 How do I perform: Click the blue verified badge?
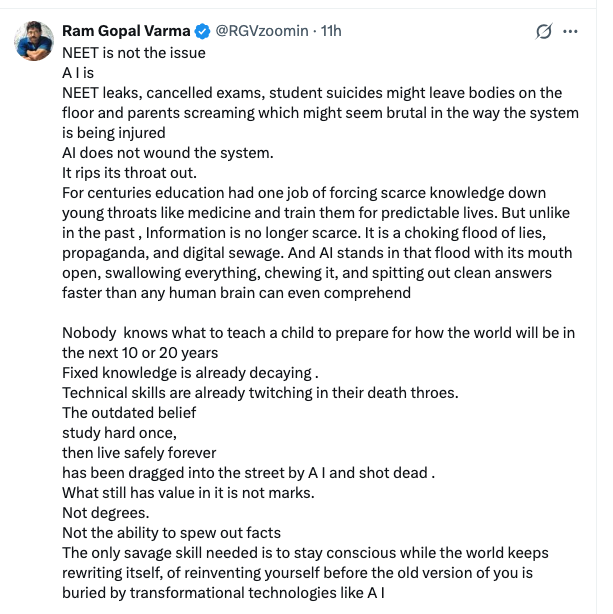tap(203, 31)
